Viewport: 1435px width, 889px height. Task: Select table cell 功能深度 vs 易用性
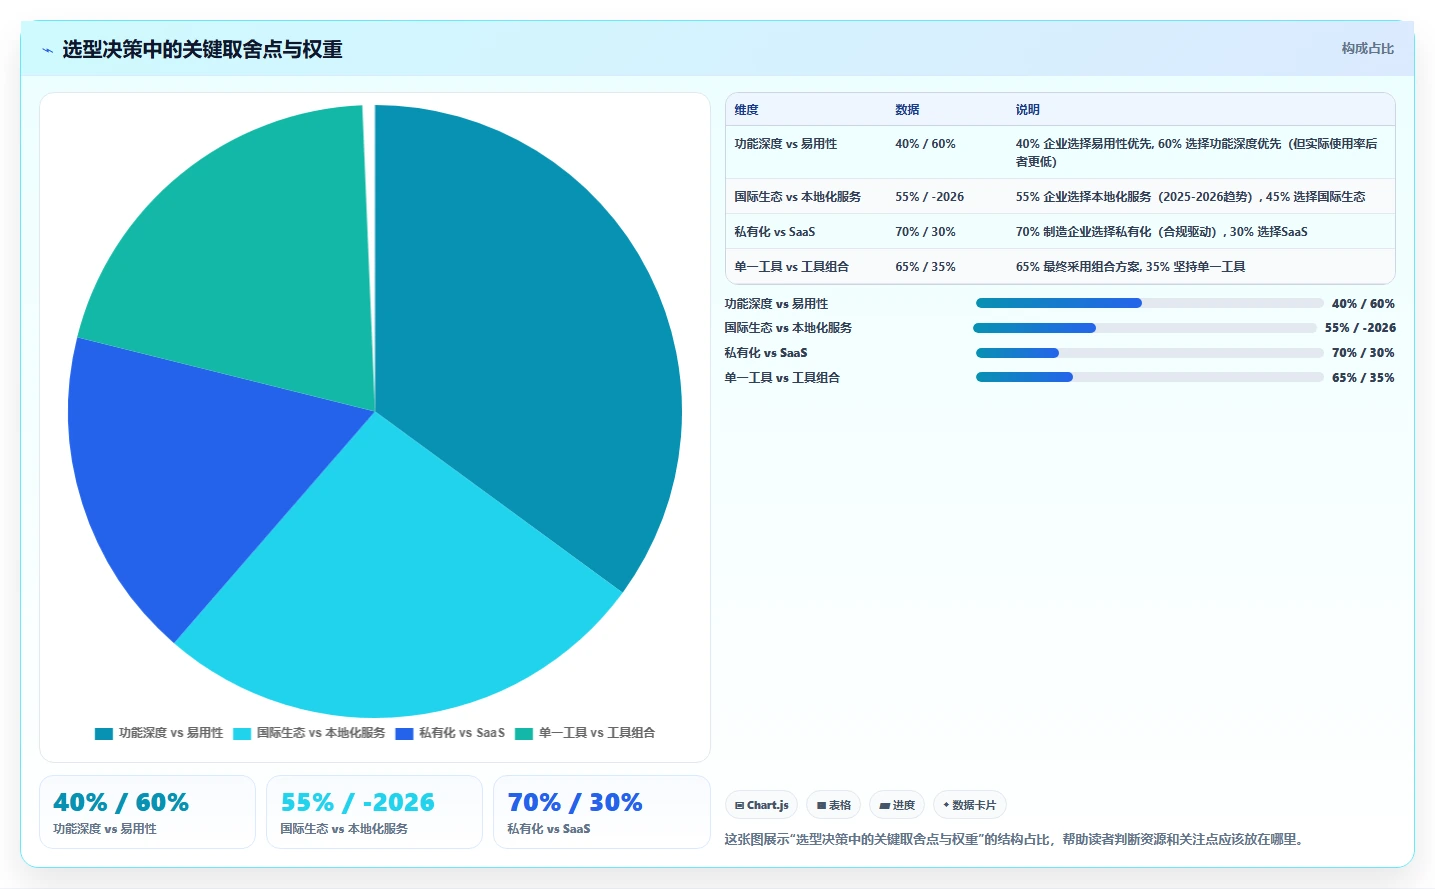[x=785, y=144]
